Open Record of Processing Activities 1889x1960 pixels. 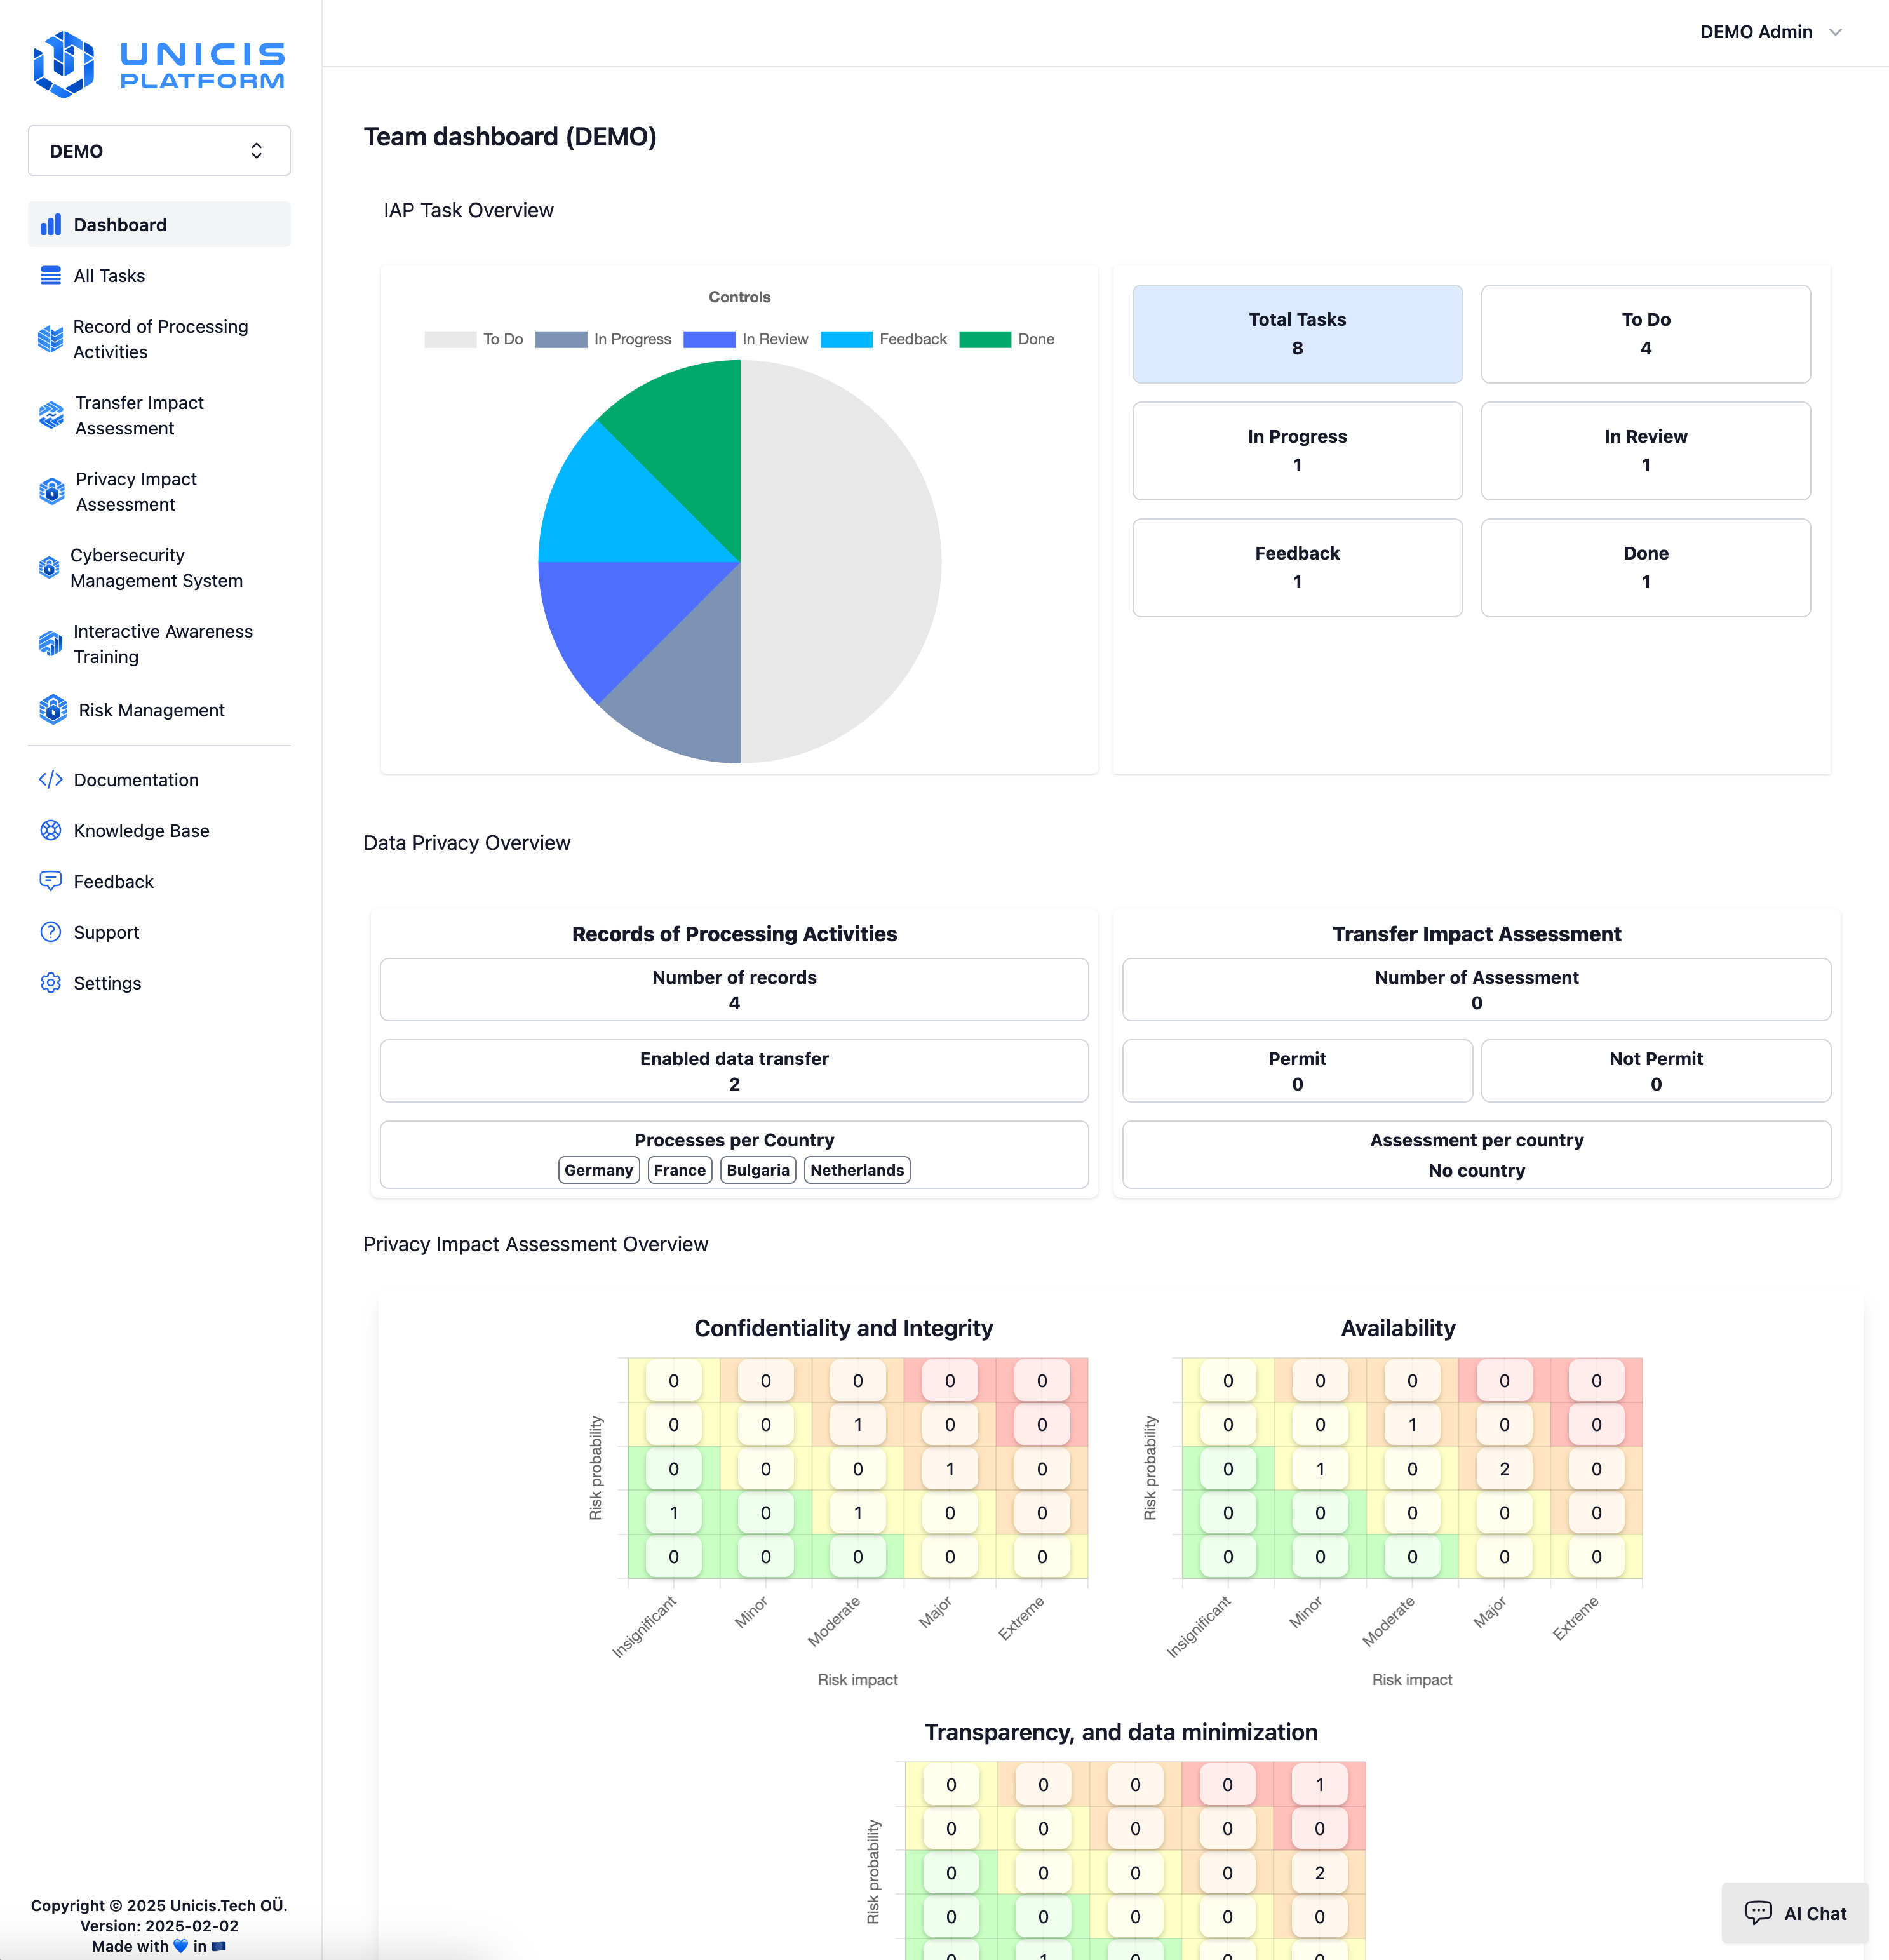click(x=159, y=339)
